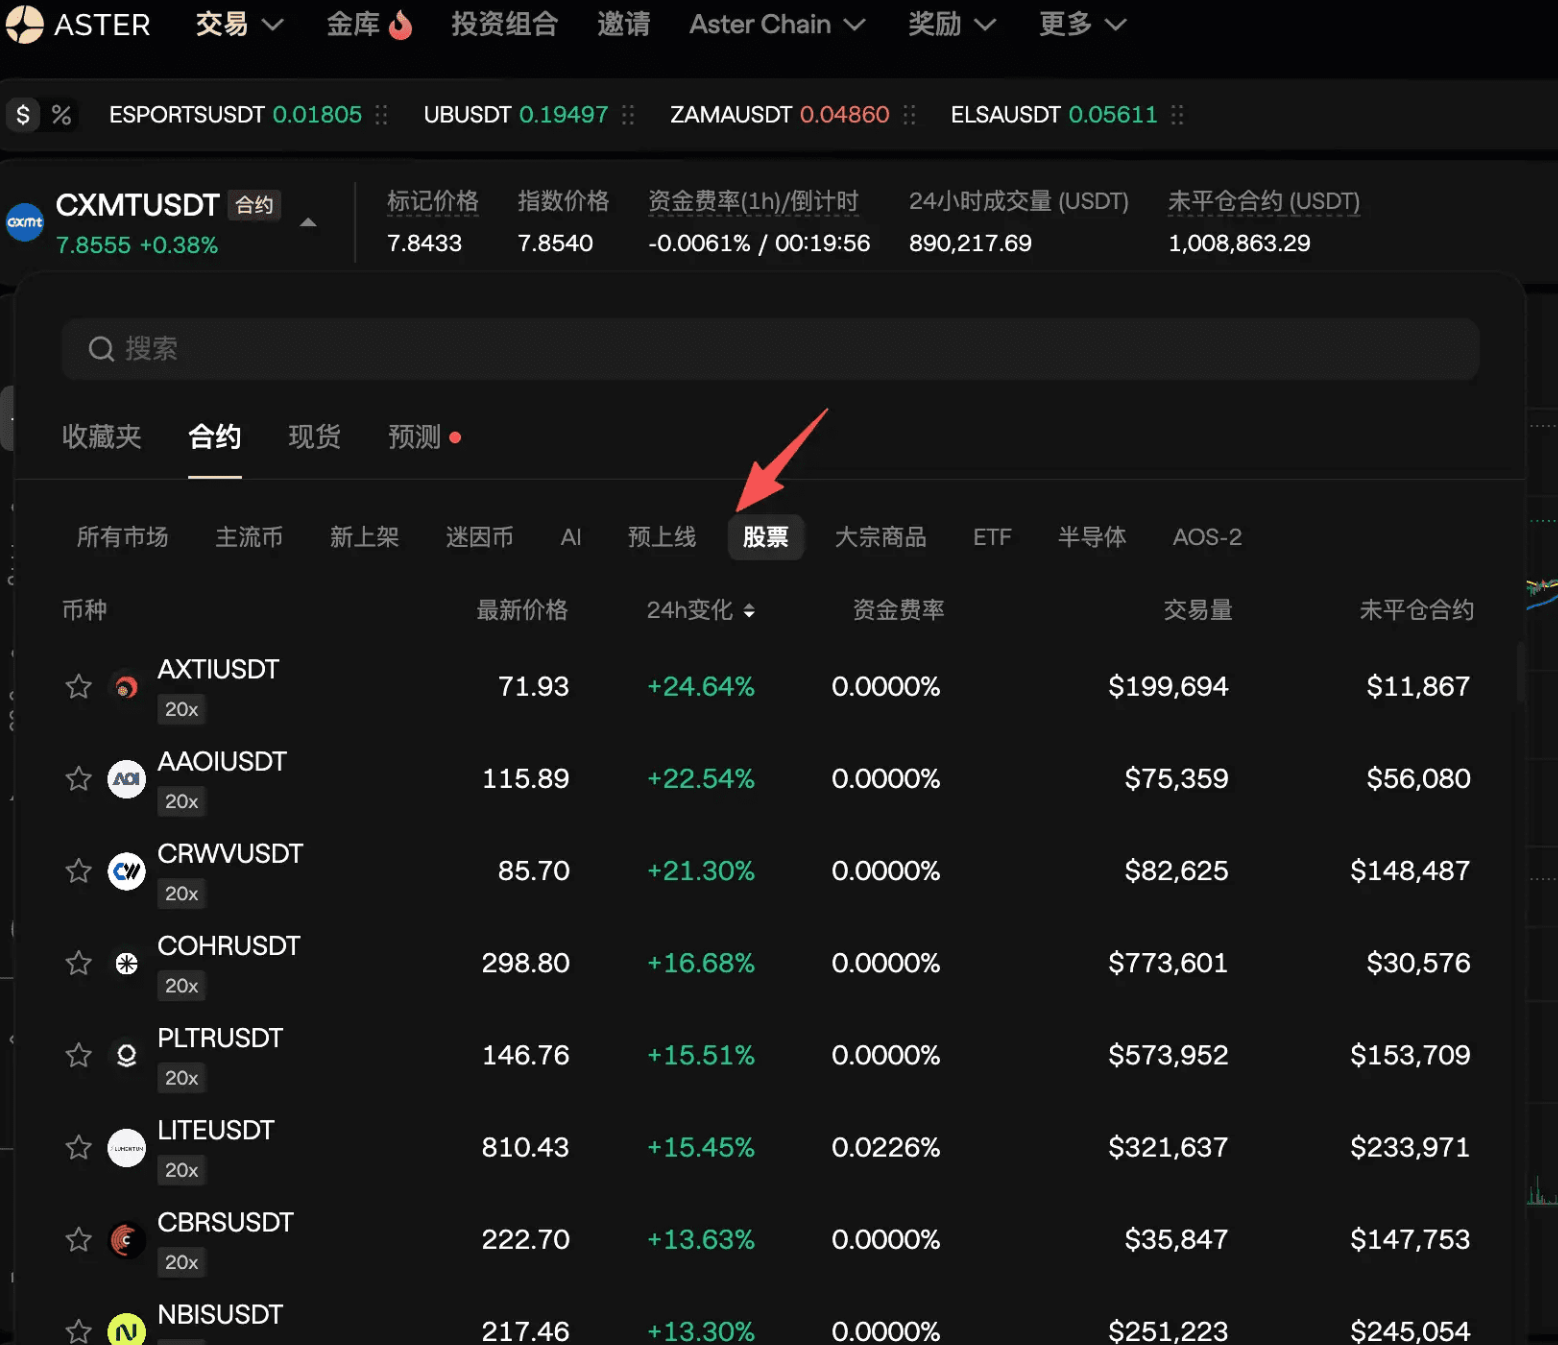Favorite LITEUSDT with its star
The width and height of the screenshot is (1558, 1345).
pos(79,1146)
